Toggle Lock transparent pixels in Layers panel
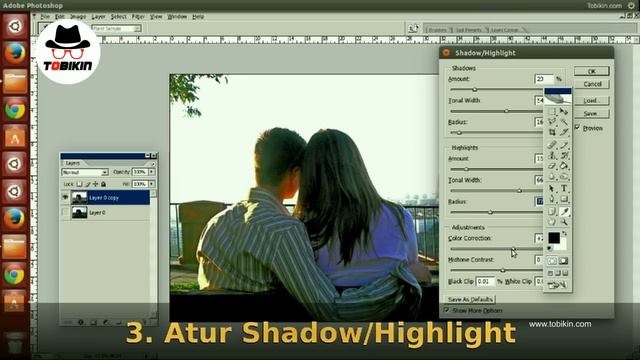640x360 pixels. [x=80, y=184]
